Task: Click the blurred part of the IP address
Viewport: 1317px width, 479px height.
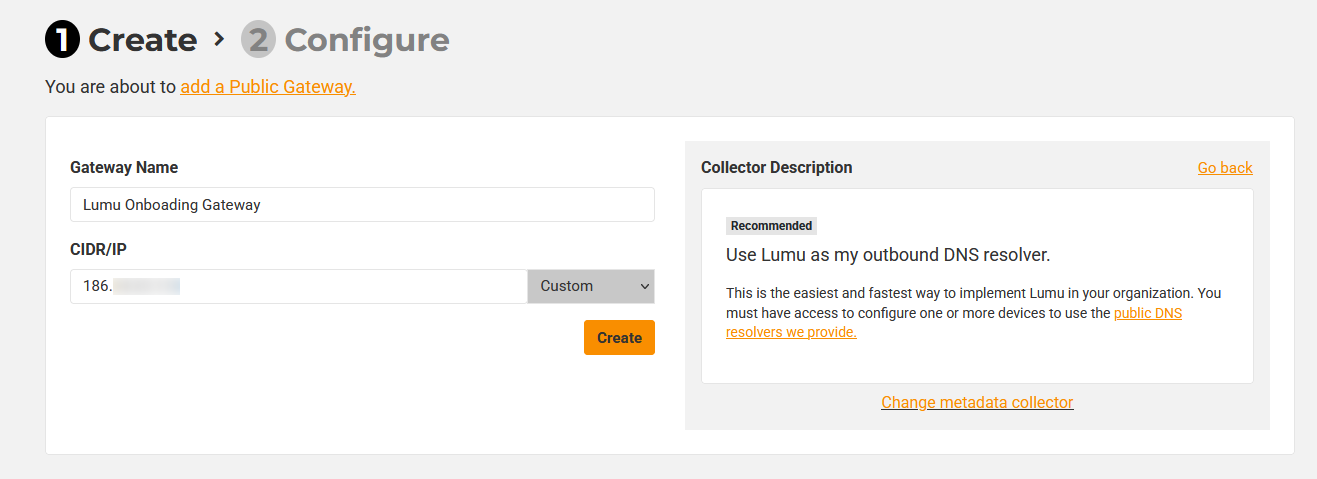Action: 146,286
